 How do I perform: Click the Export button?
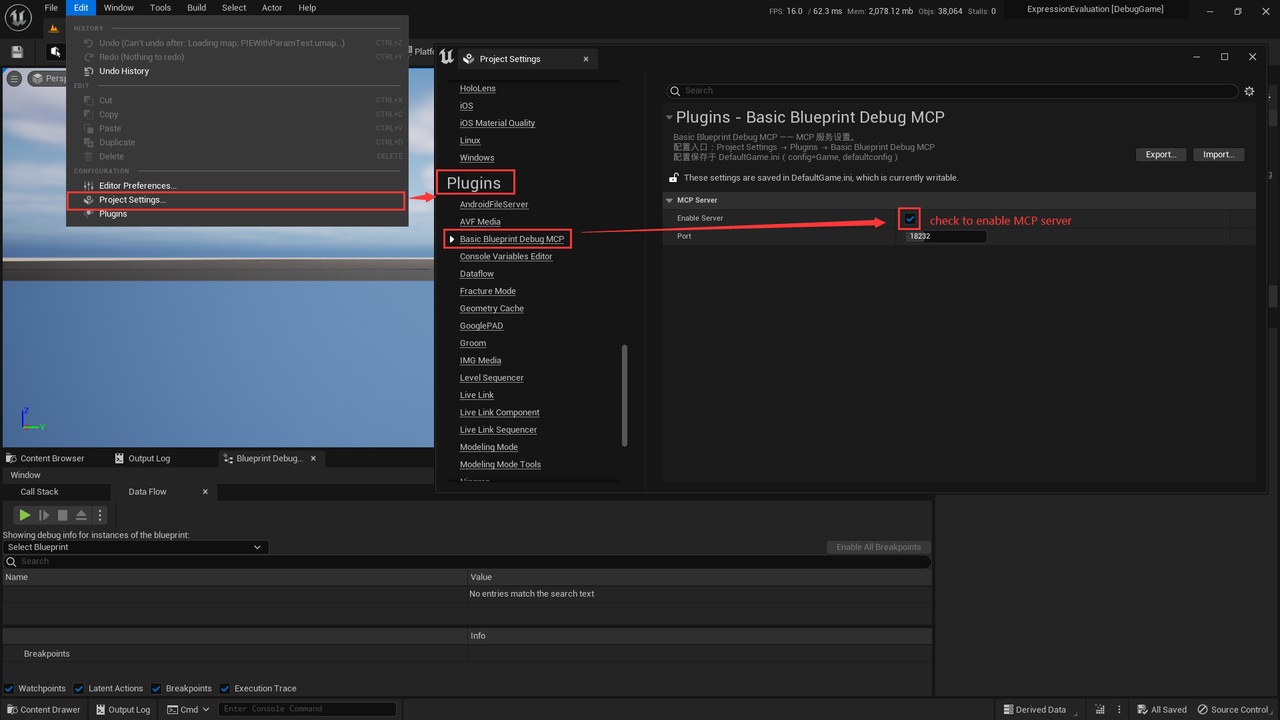point(1161,154)
